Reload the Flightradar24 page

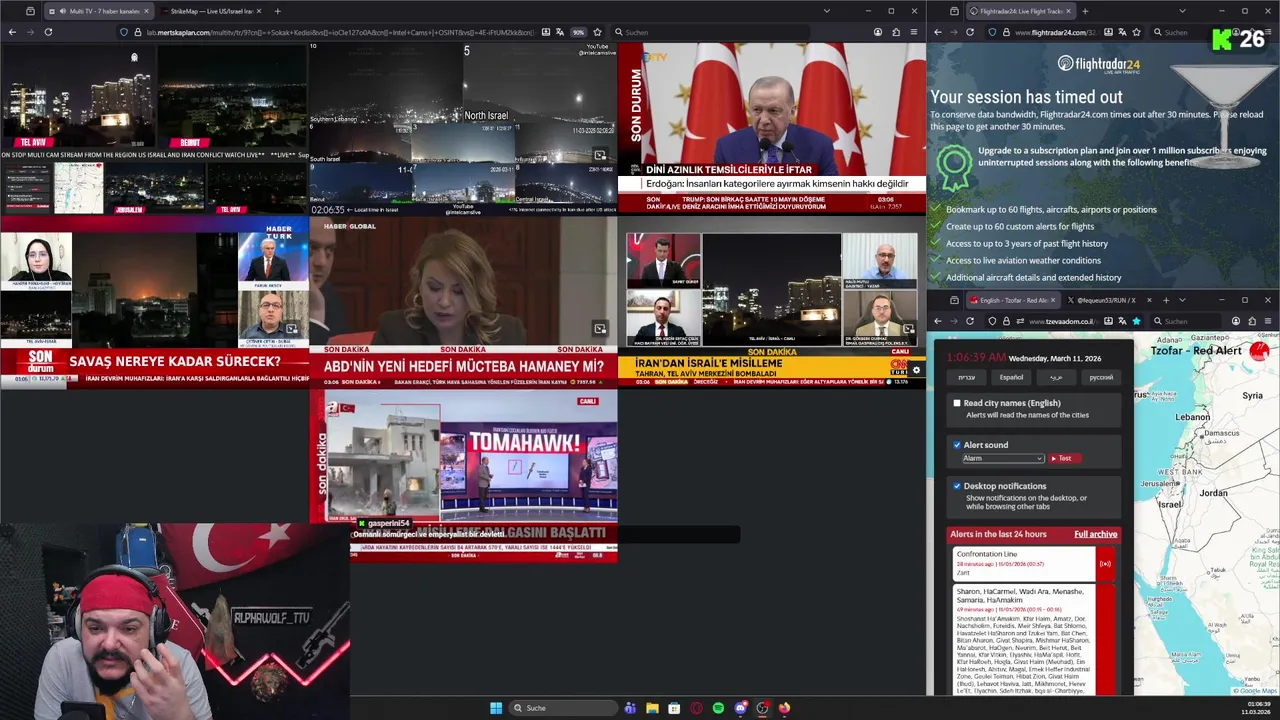click(969, 32)
